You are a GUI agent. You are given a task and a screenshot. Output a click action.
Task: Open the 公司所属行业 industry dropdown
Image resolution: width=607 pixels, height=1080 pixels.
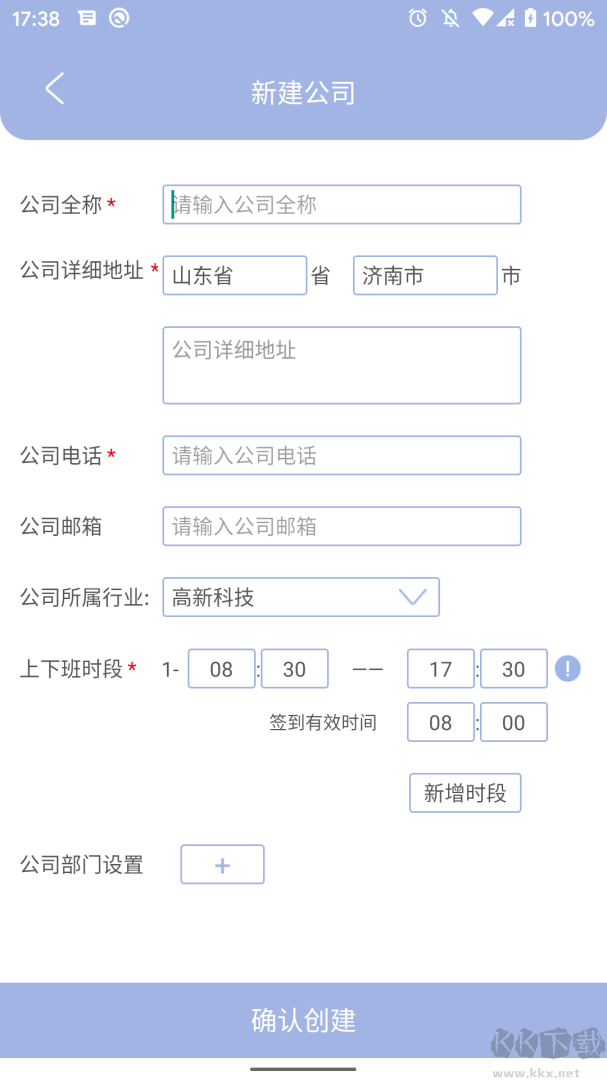coord(301,597)
